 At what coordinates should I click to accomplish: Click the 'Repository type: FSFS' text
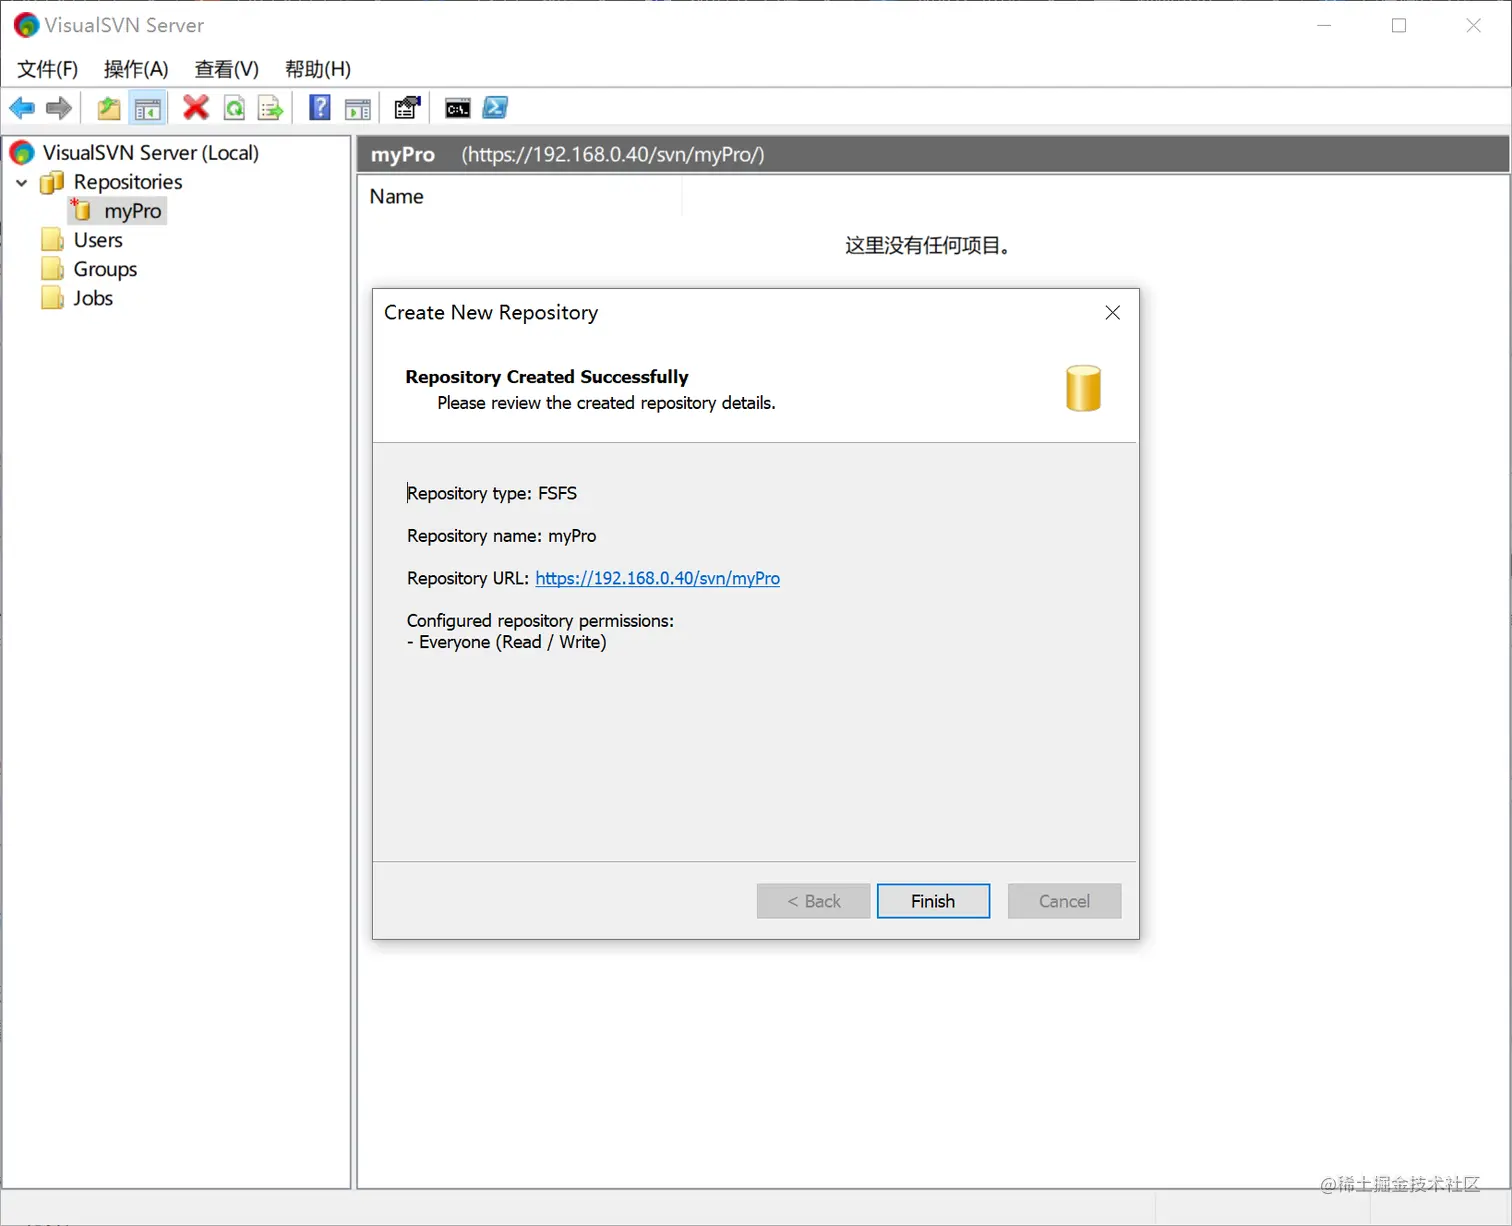[492, 493]
